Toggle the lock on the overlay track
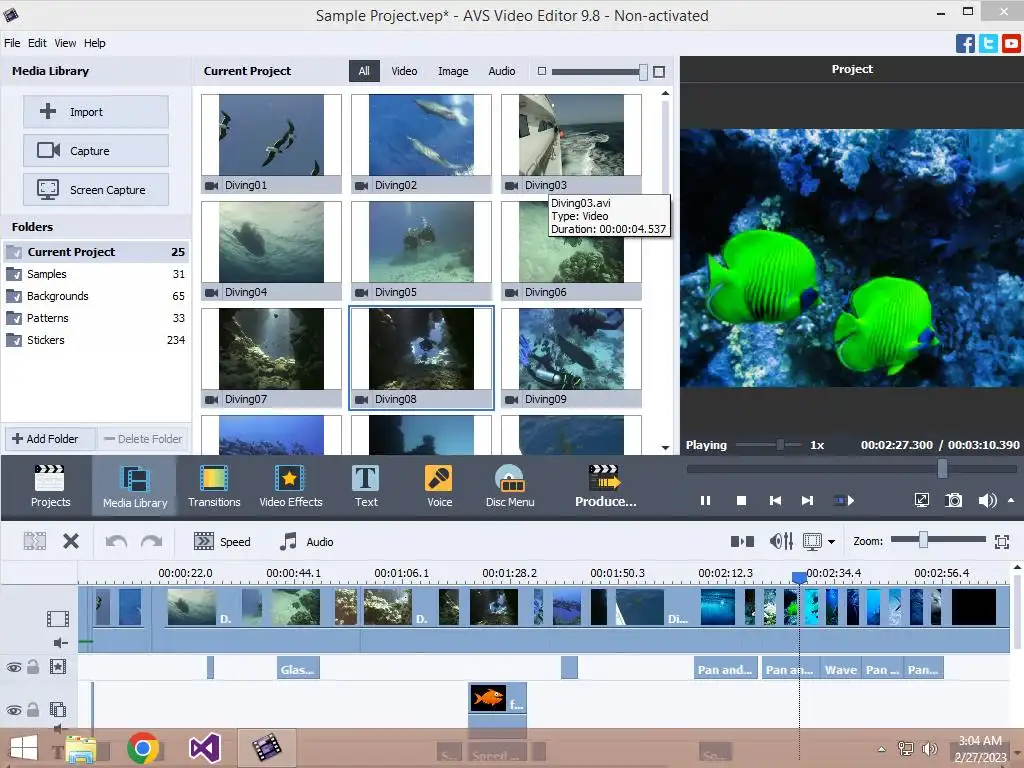Viewport: 1024px width, 768px height. (33, 709)
